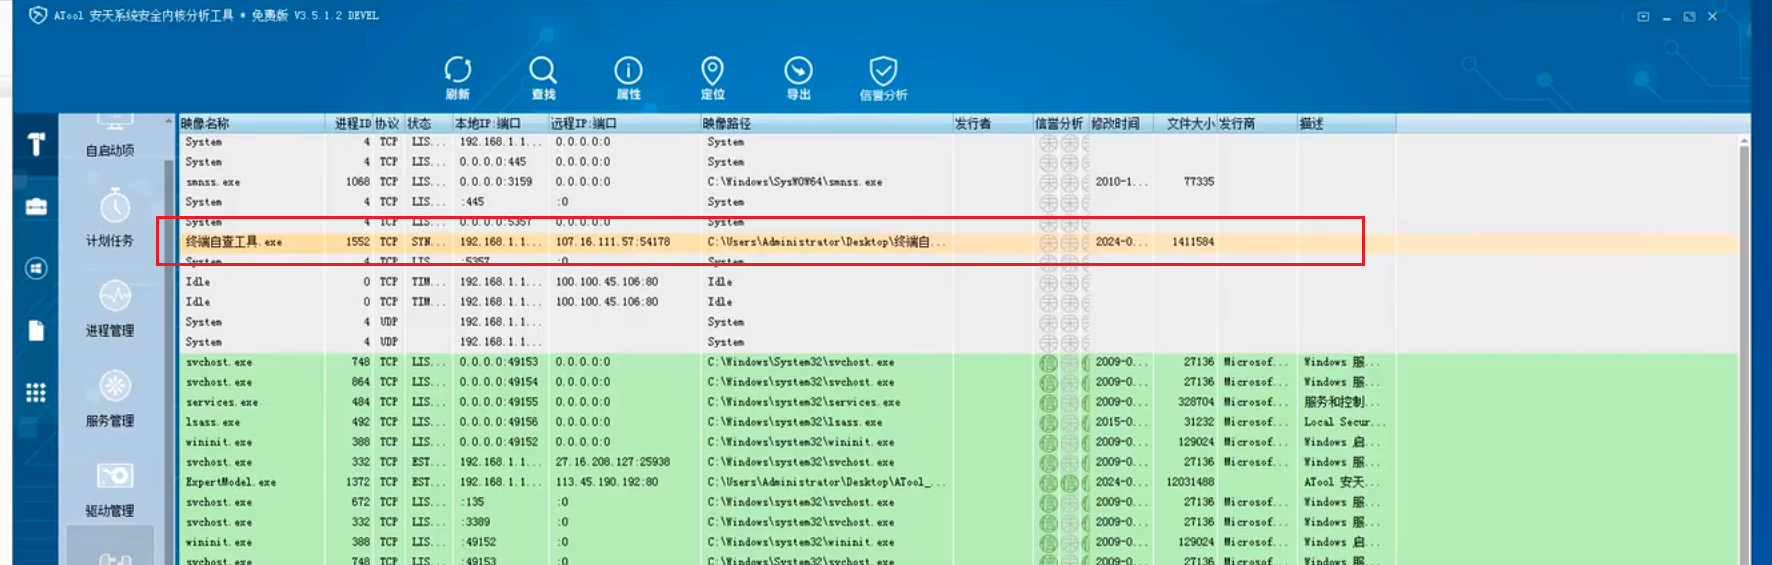Click description Local Secur... in lsass.exe row

pos(1344,422)
